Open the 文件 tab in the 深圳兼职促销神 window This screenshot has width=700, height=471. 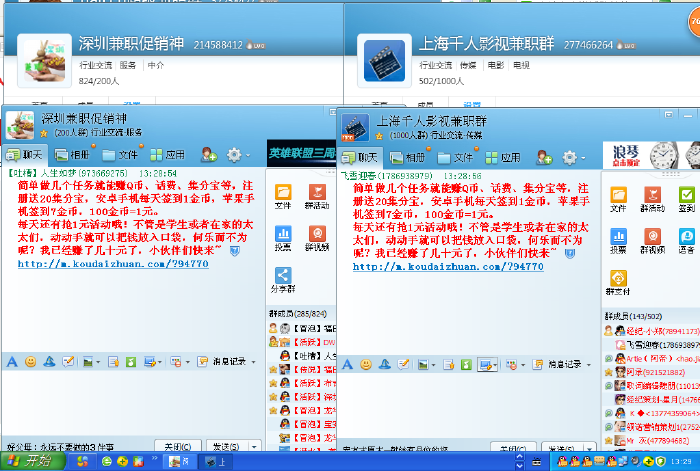[x=120, y=155]
